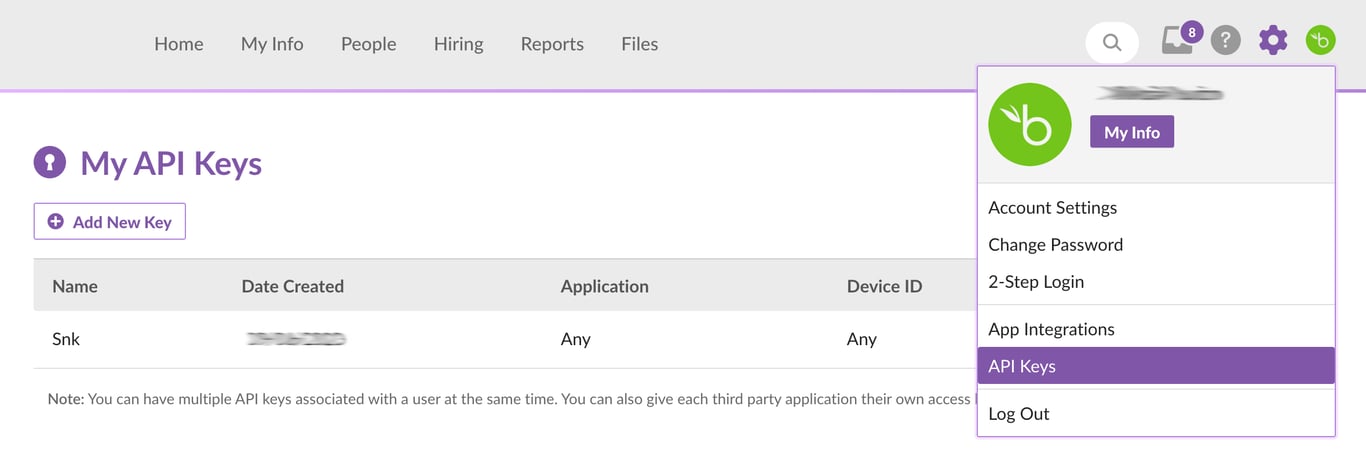Screen dimensions: 1366x454
Task: Click the search magnifier icon
Action: coord(1111,43)
